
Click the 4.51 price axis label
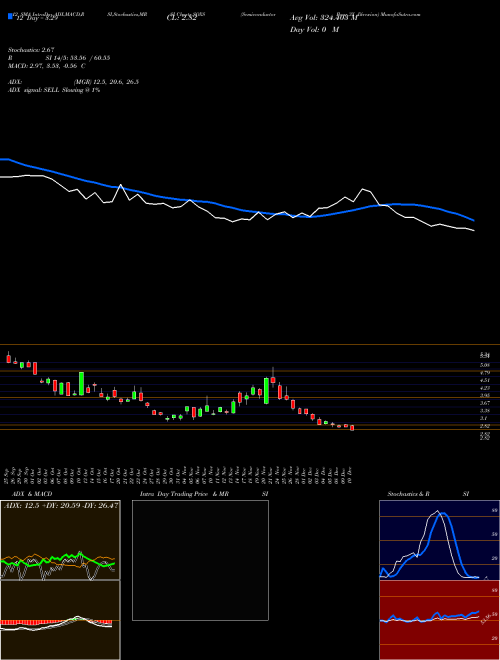pyautogui.click(x=484, y=380)
